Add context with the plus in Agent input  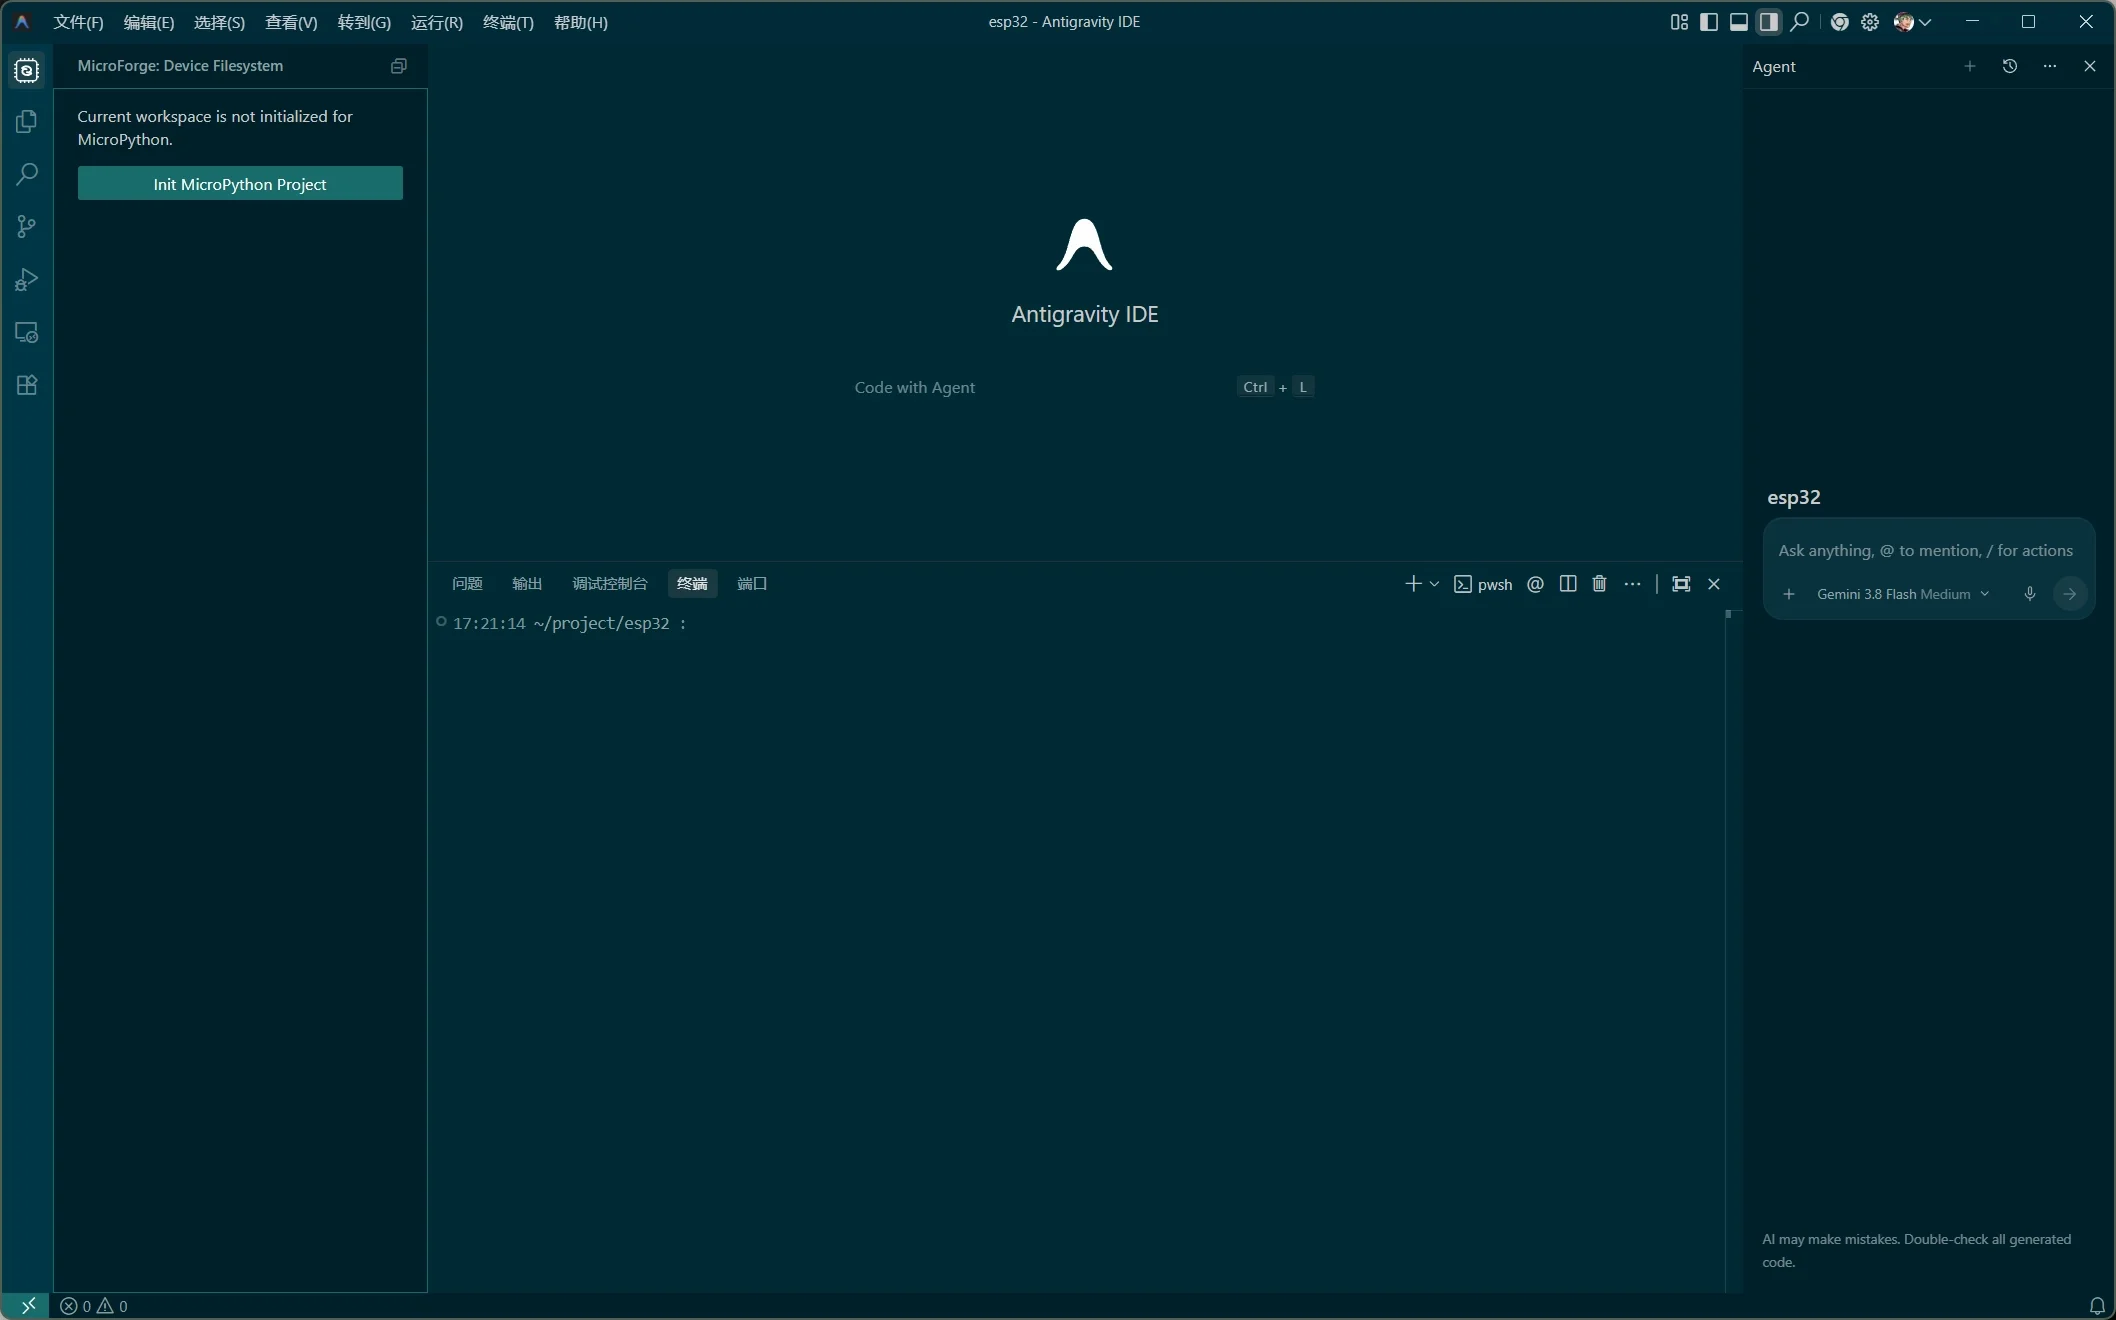click(x=1789, y=594)
